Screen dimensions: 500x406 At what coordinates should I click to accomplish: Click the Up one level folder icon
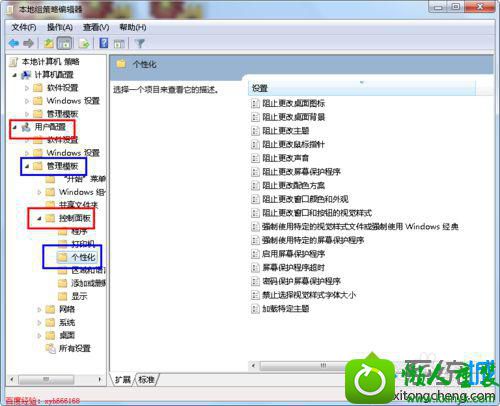point(49,43)
